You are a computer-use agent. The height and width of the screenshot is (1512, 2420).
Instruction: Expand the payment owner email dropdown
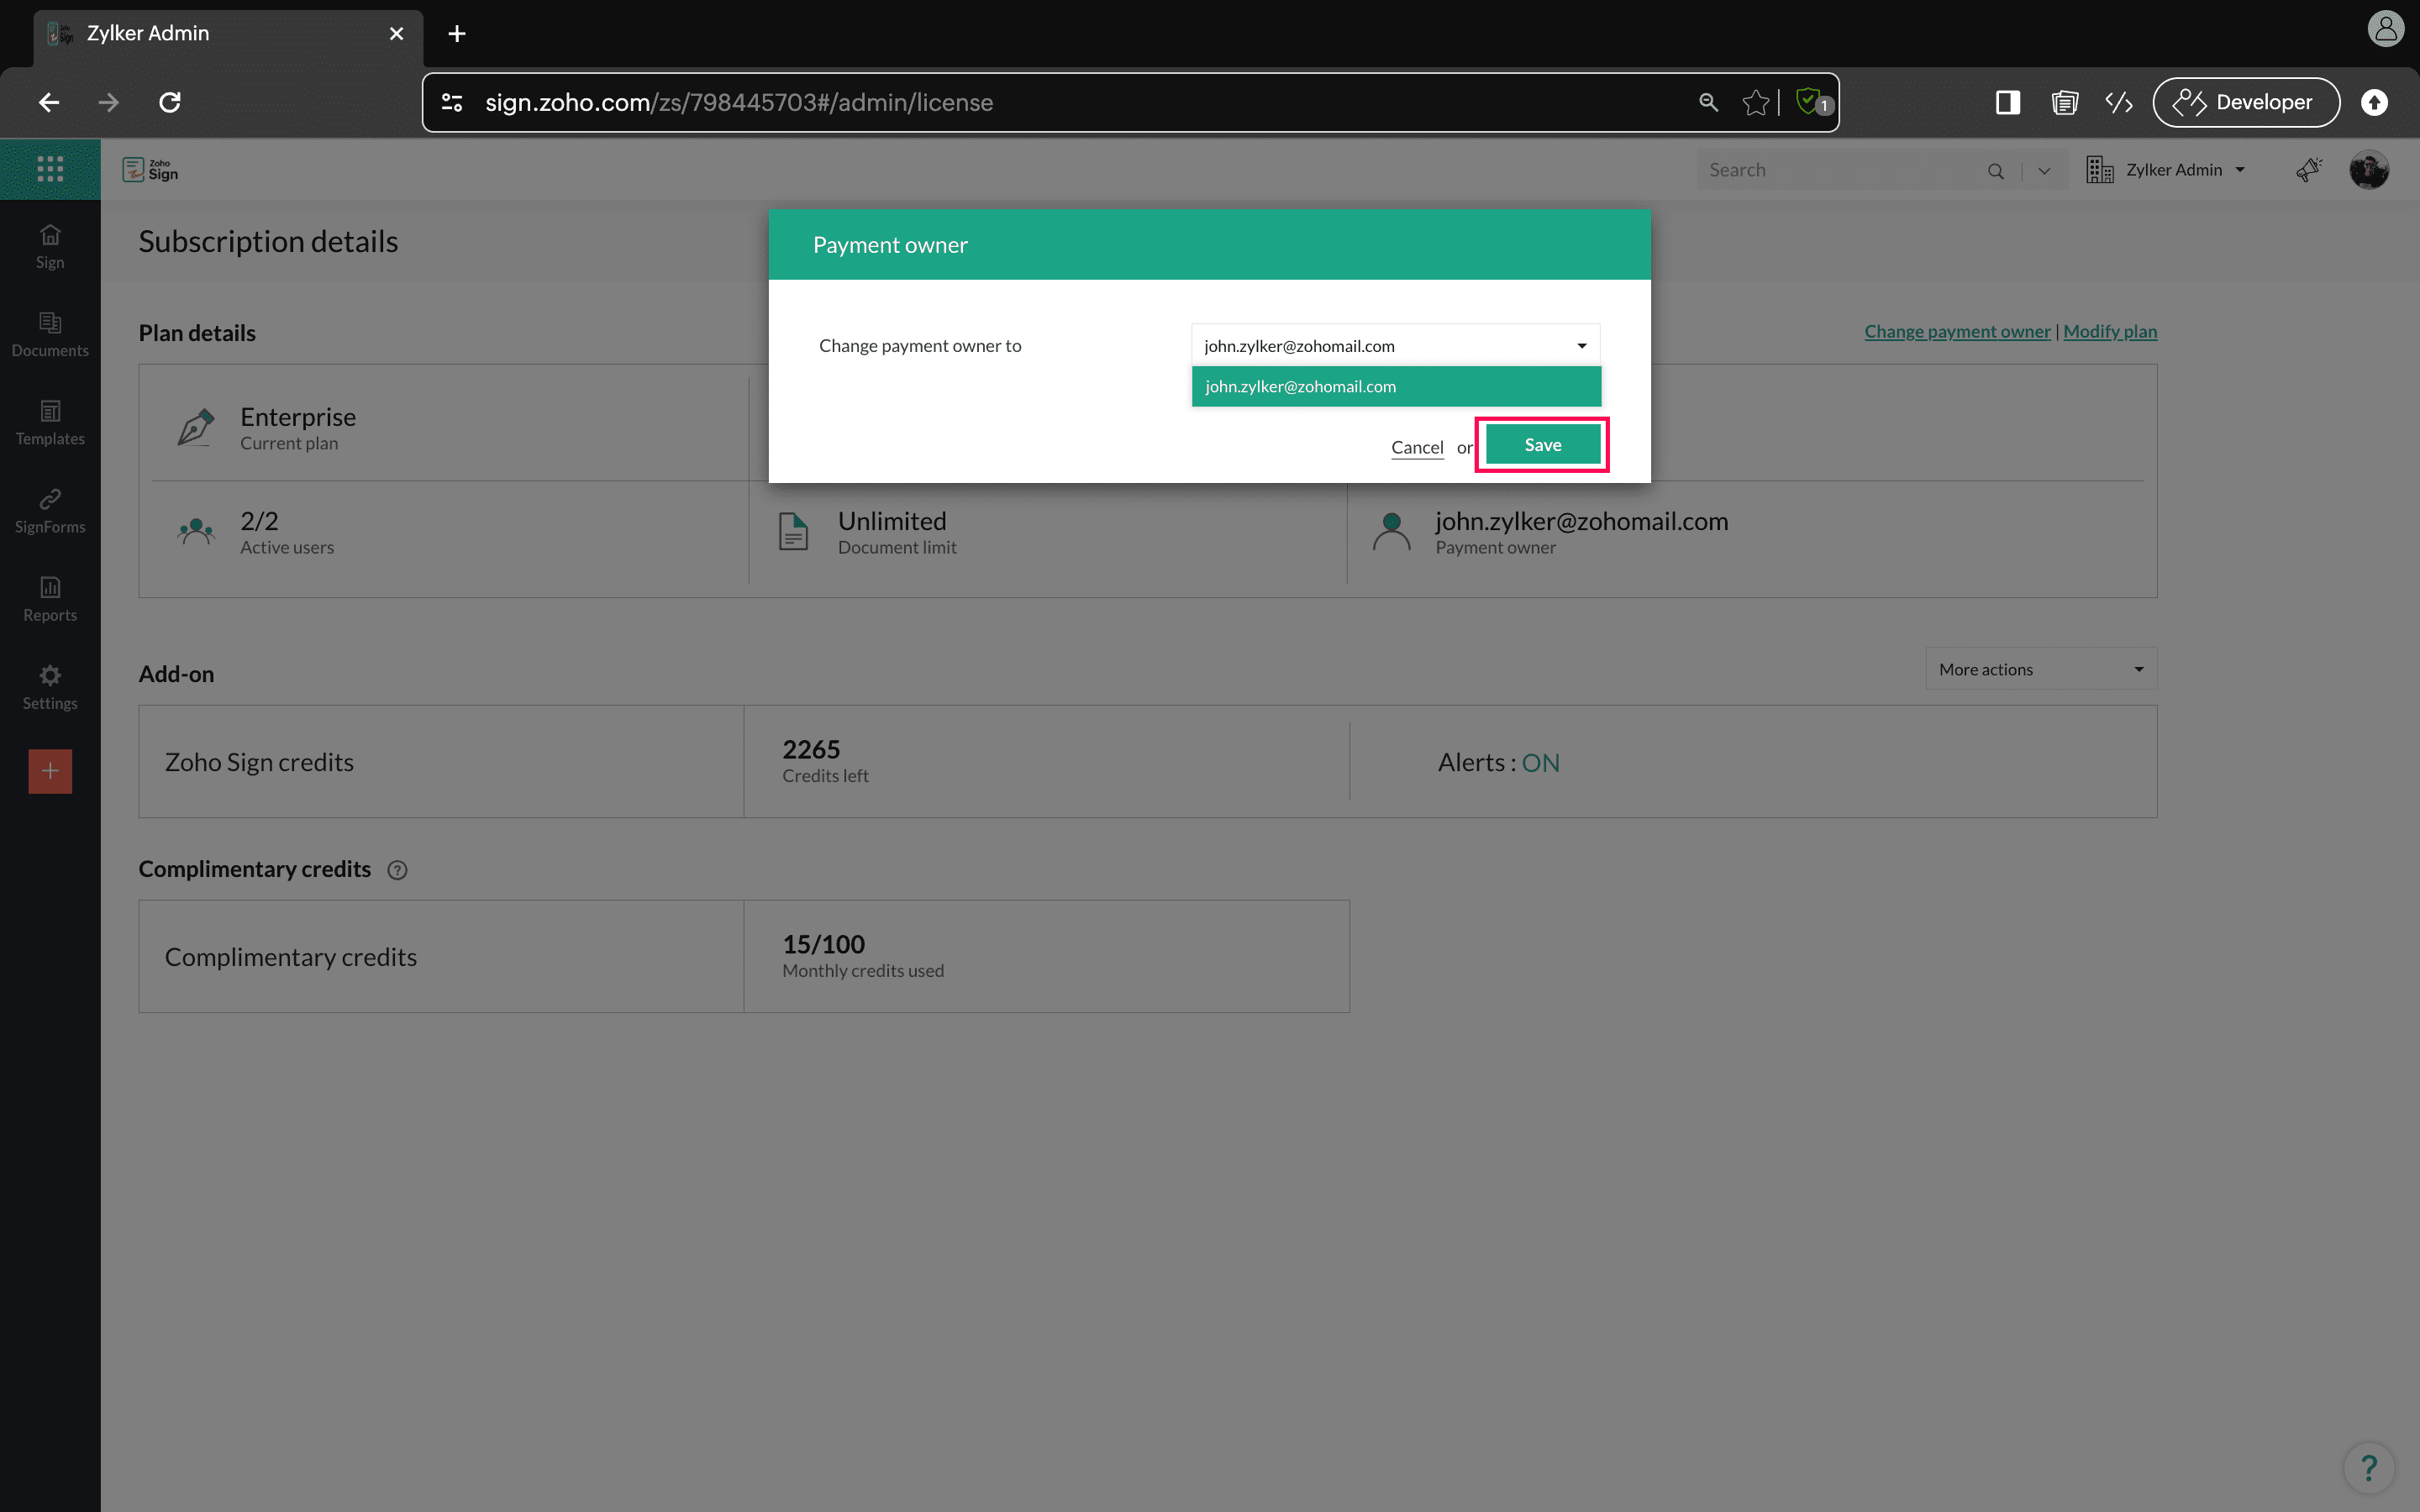[x=1396, y=346]
